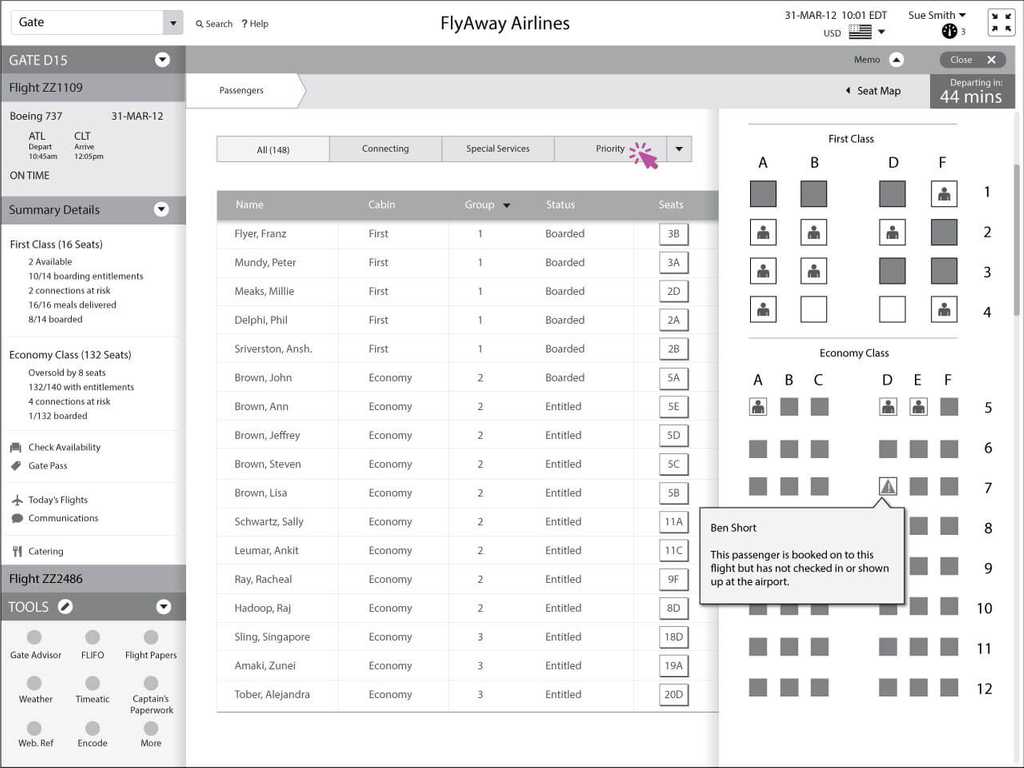Open the Weather tool

(35, 682)
